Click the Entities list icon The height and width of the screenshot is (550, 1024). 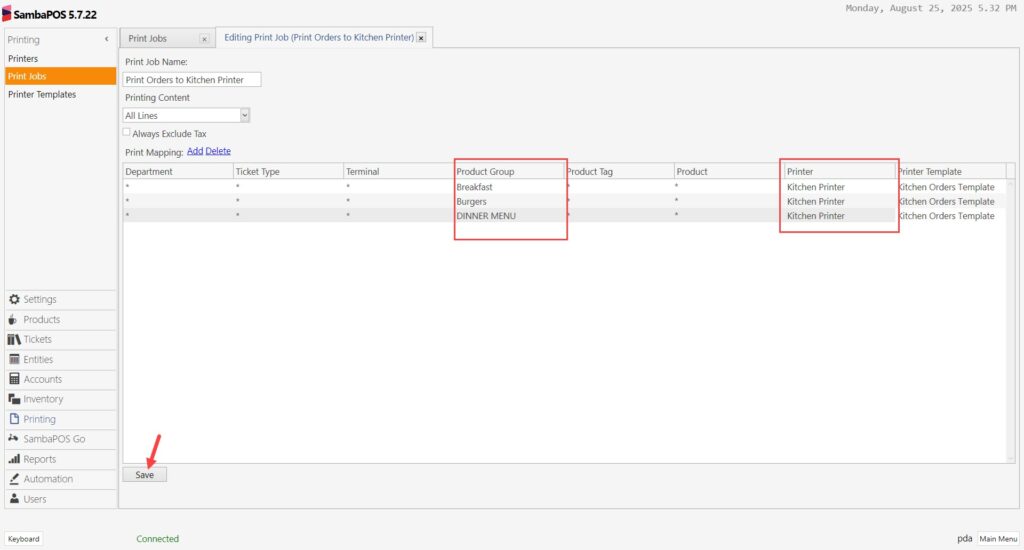pyautogui.click(x=14, y=359)
